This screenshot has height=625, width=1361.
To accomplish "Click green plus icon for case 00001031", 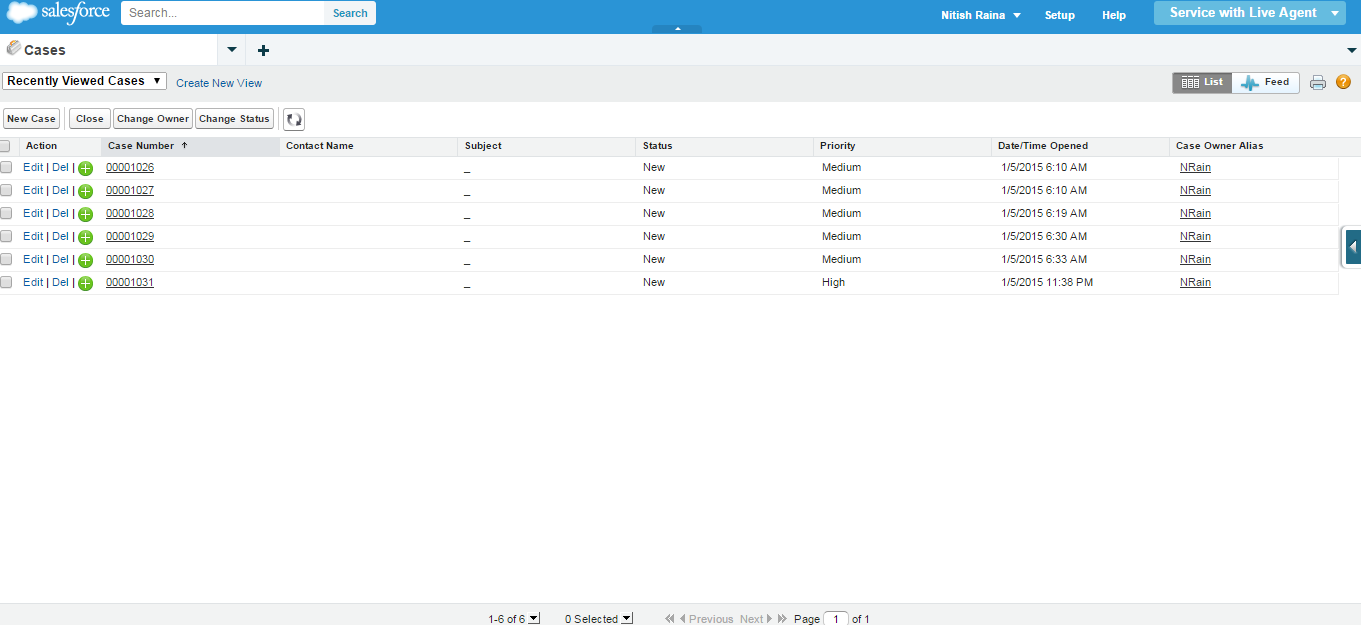I will (x=86, y=283).
